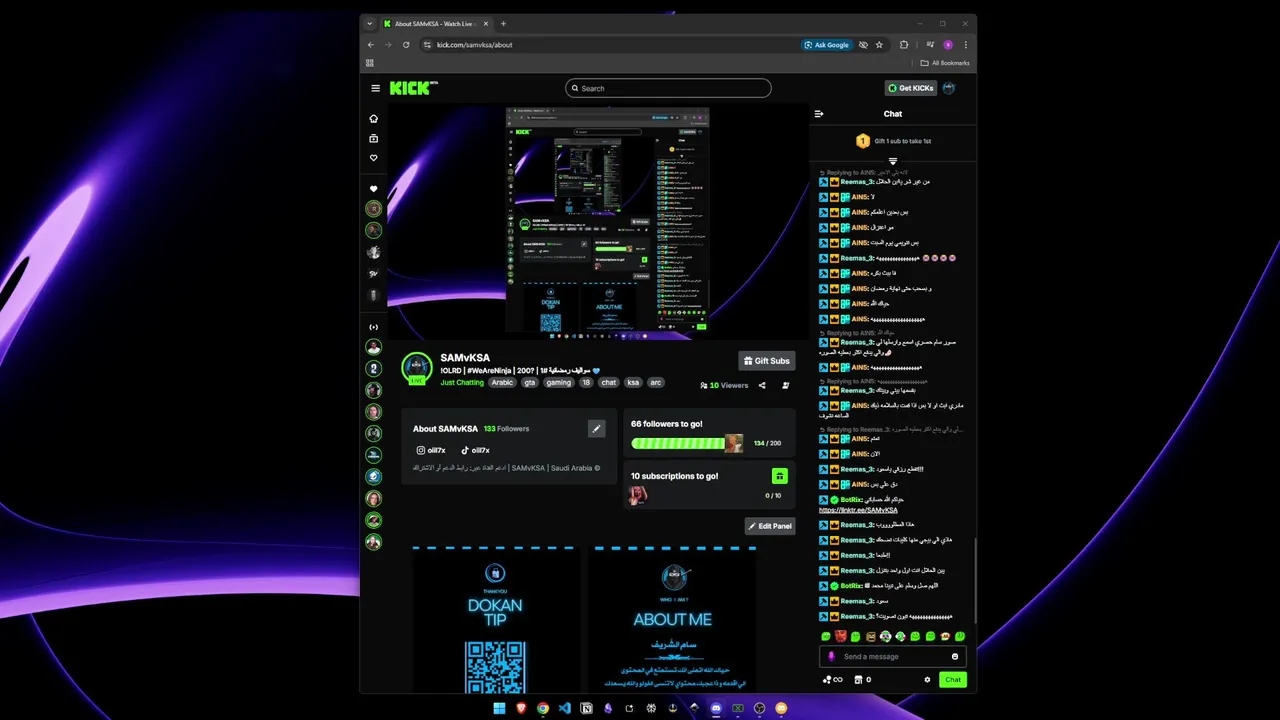Reload the page in Chrome
Image resolution: width=1280 pixels, height=720 pixels.
tap(406, 45)
